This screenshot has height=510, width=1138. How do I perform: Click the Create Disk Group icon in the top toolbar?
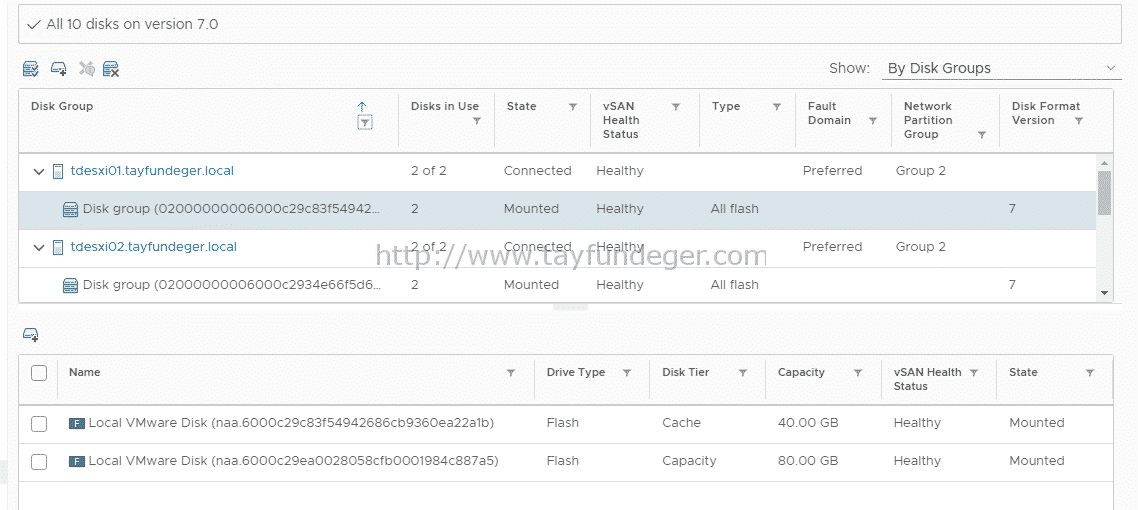tap(58, 69)
